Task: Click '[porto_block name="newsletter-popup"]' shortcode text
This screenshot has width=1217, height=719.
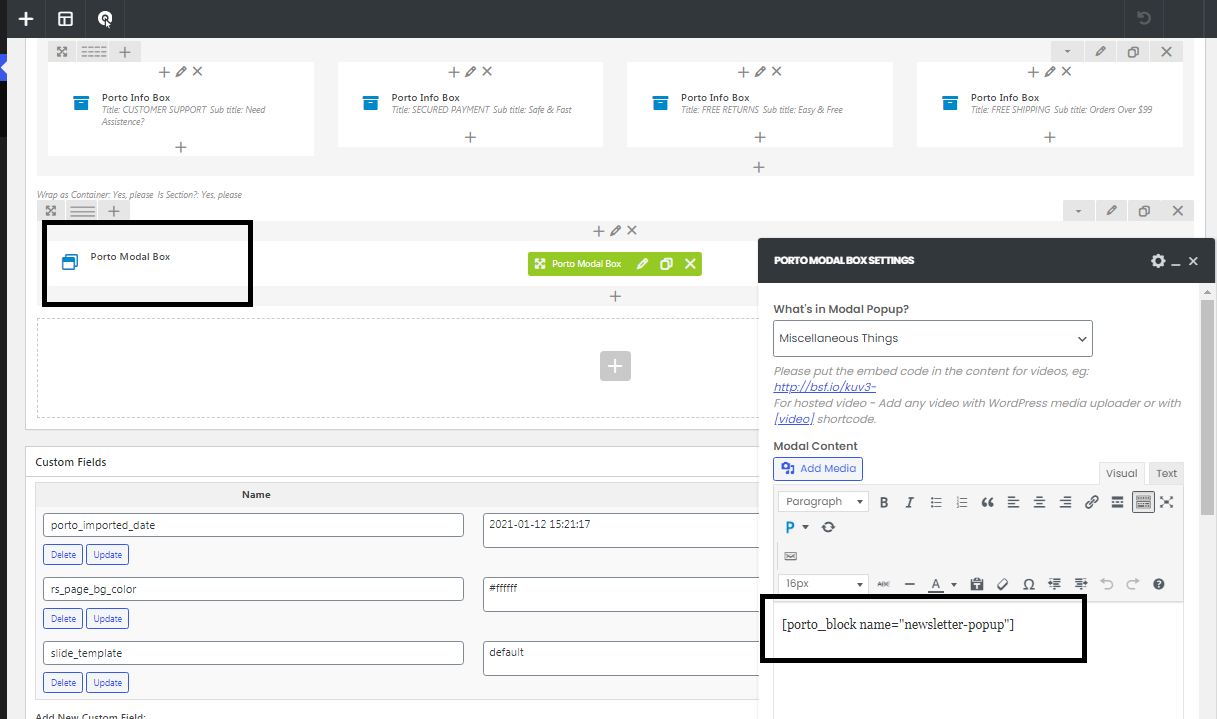Action: click(x=898, y=625)
